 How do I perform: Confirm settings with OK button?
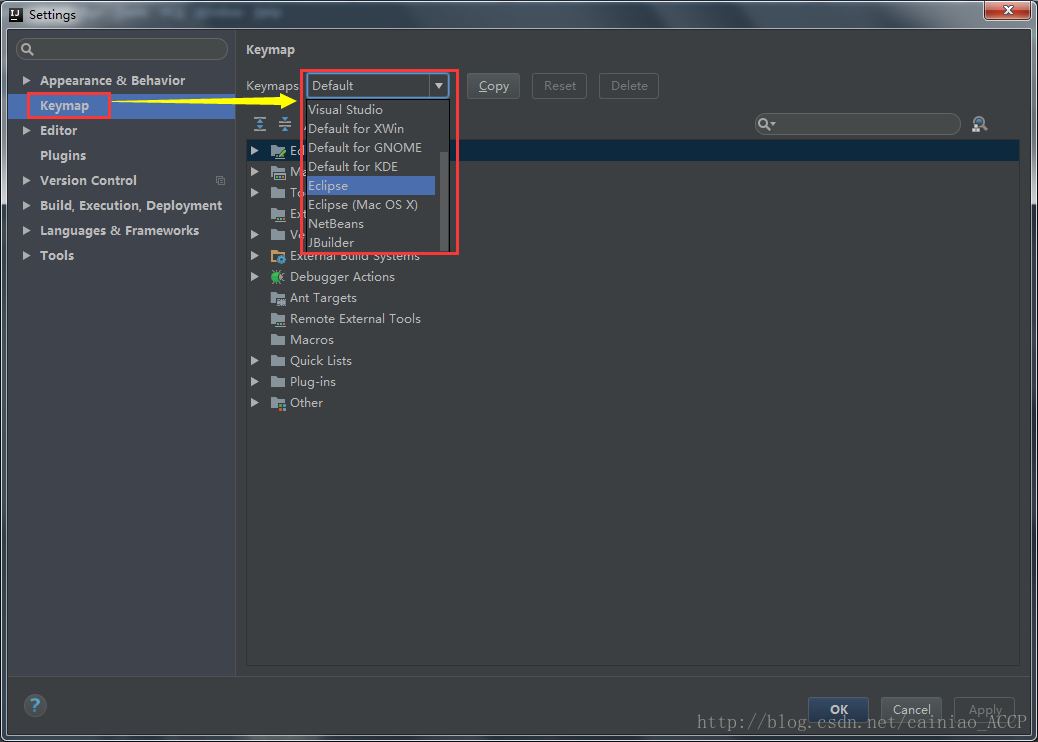838,710
